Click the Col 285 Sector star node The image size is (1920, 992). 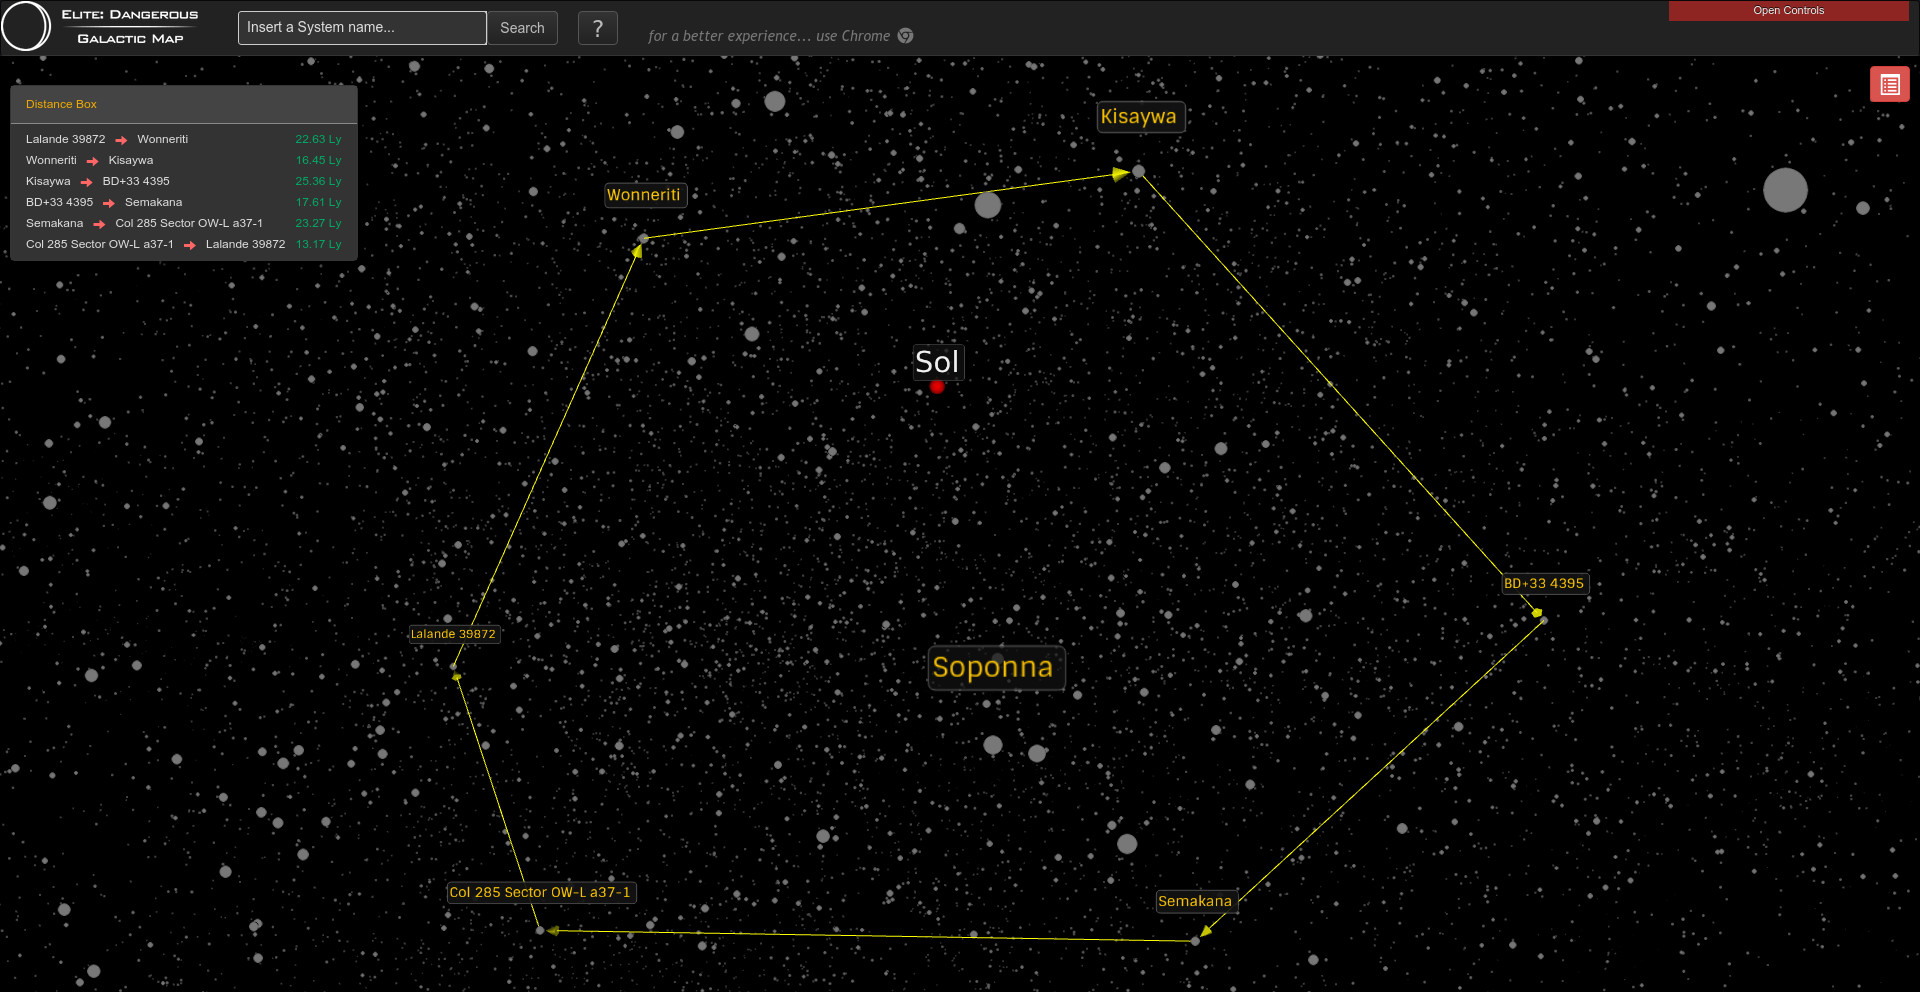(x=540, y=931)
